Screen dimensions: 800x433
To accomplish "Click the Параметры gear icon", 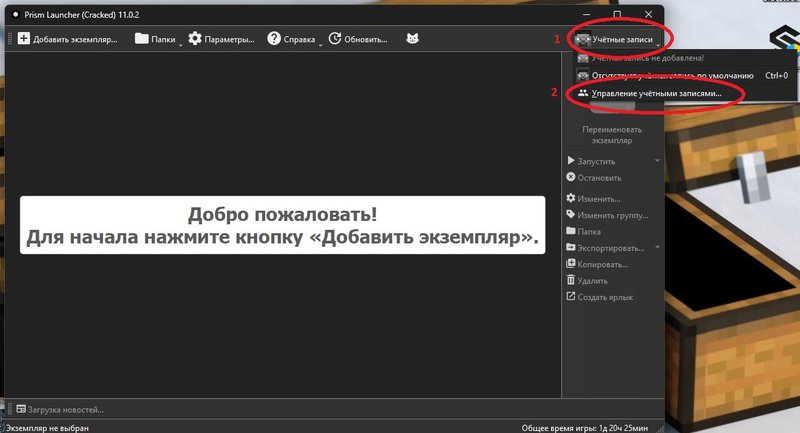I will (x=195, y=39).
